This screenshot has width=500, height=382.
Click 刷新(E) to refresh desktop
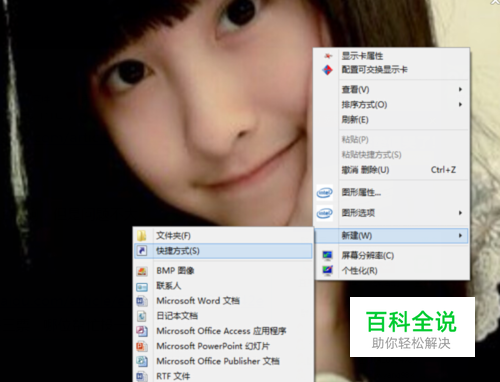point(391,120)
